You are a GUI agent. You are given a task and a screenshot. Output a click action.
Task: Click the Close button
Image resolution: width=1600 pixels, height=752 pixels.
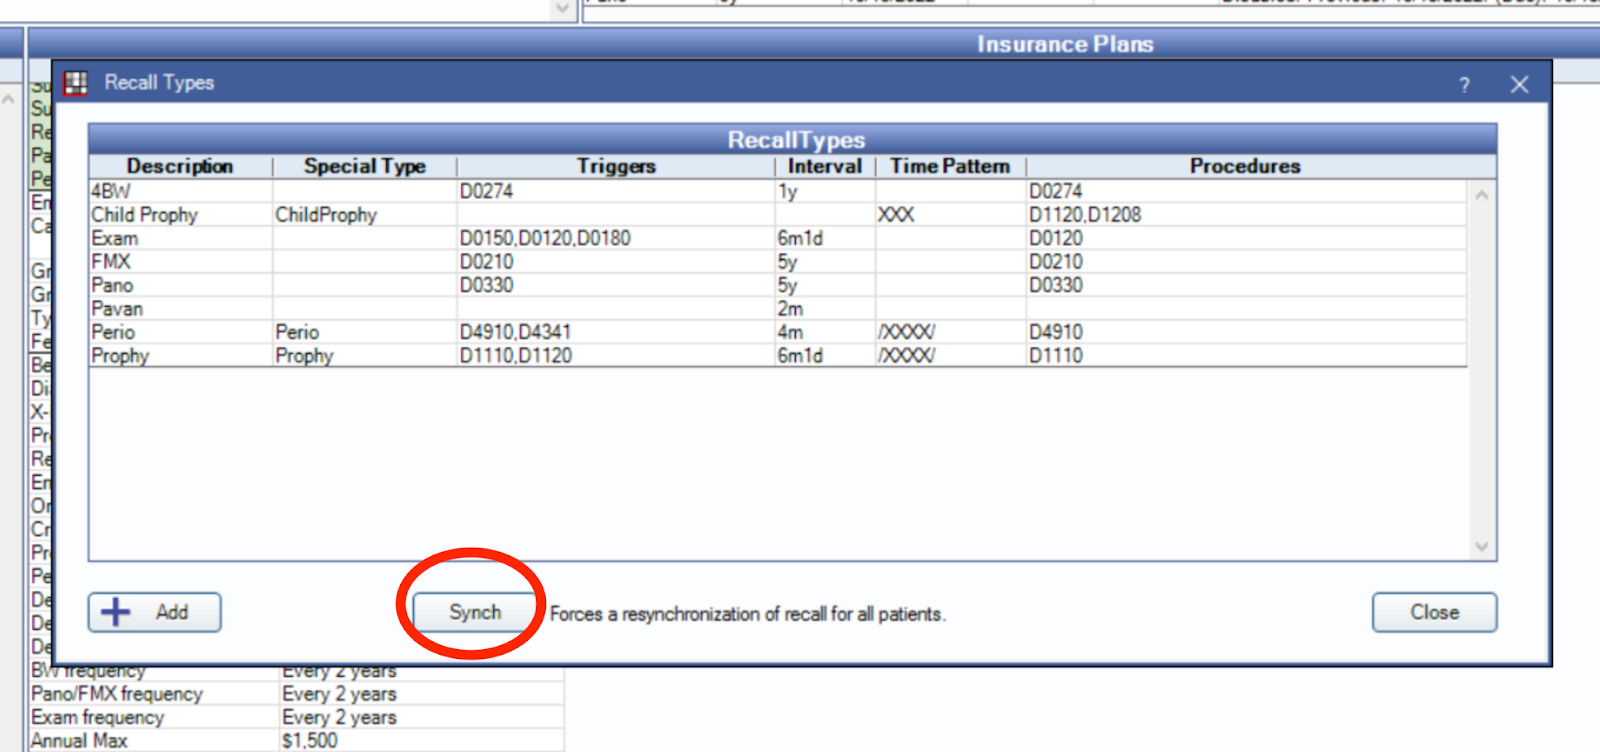[x=1433, y=612]
